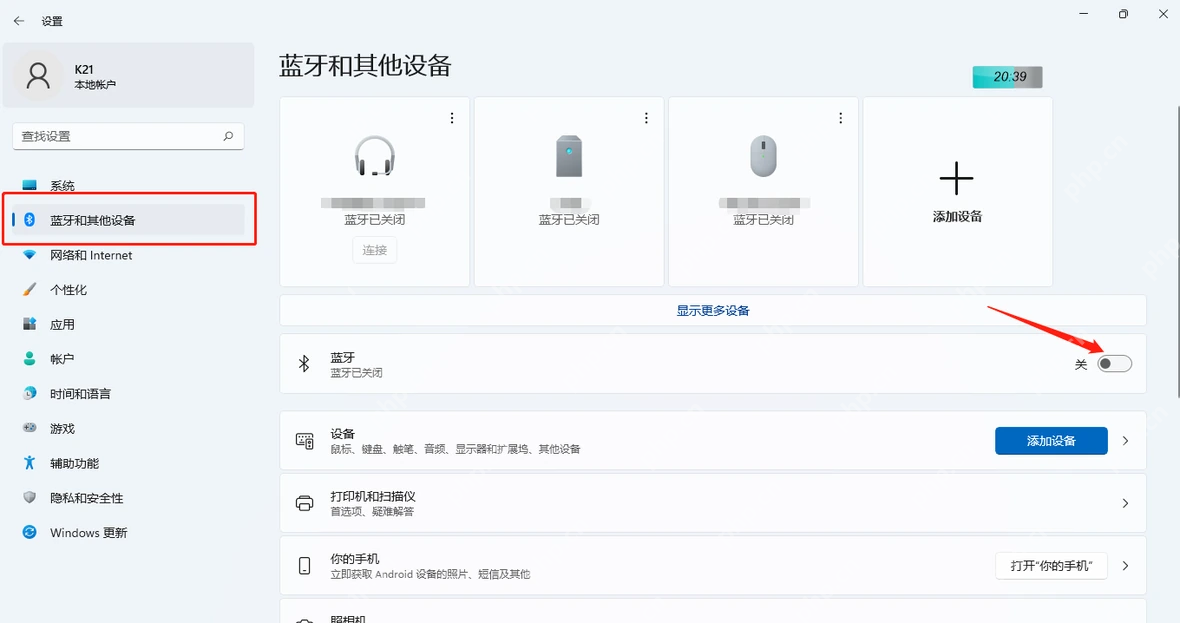Click the 个性化 paintbrush icon

tap(29, 290)
